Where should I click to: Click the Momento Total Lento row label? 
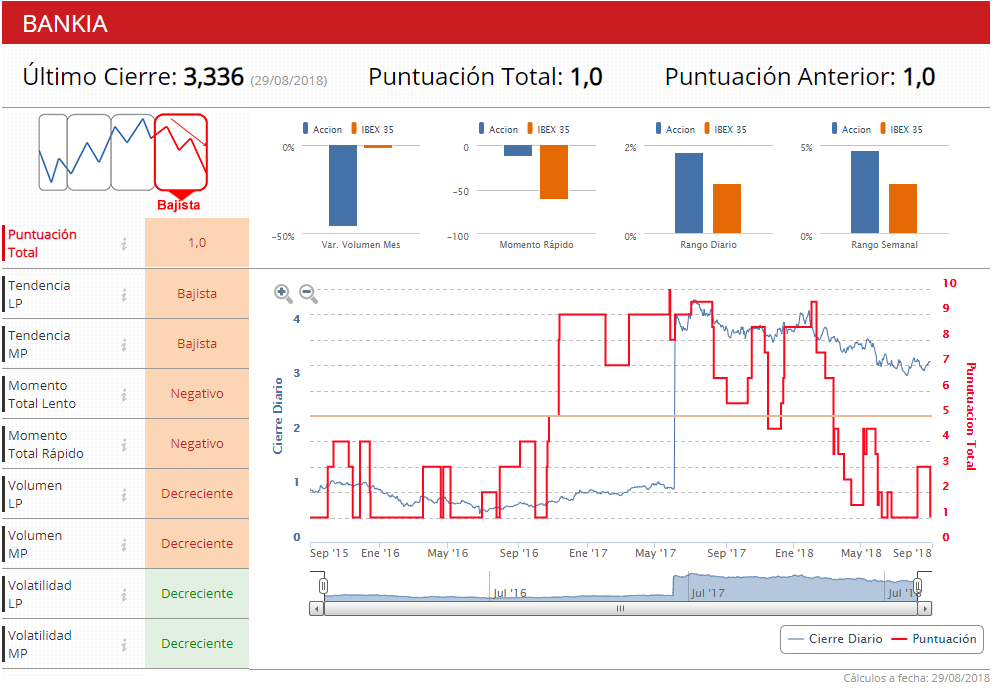(x=42, y=394)
